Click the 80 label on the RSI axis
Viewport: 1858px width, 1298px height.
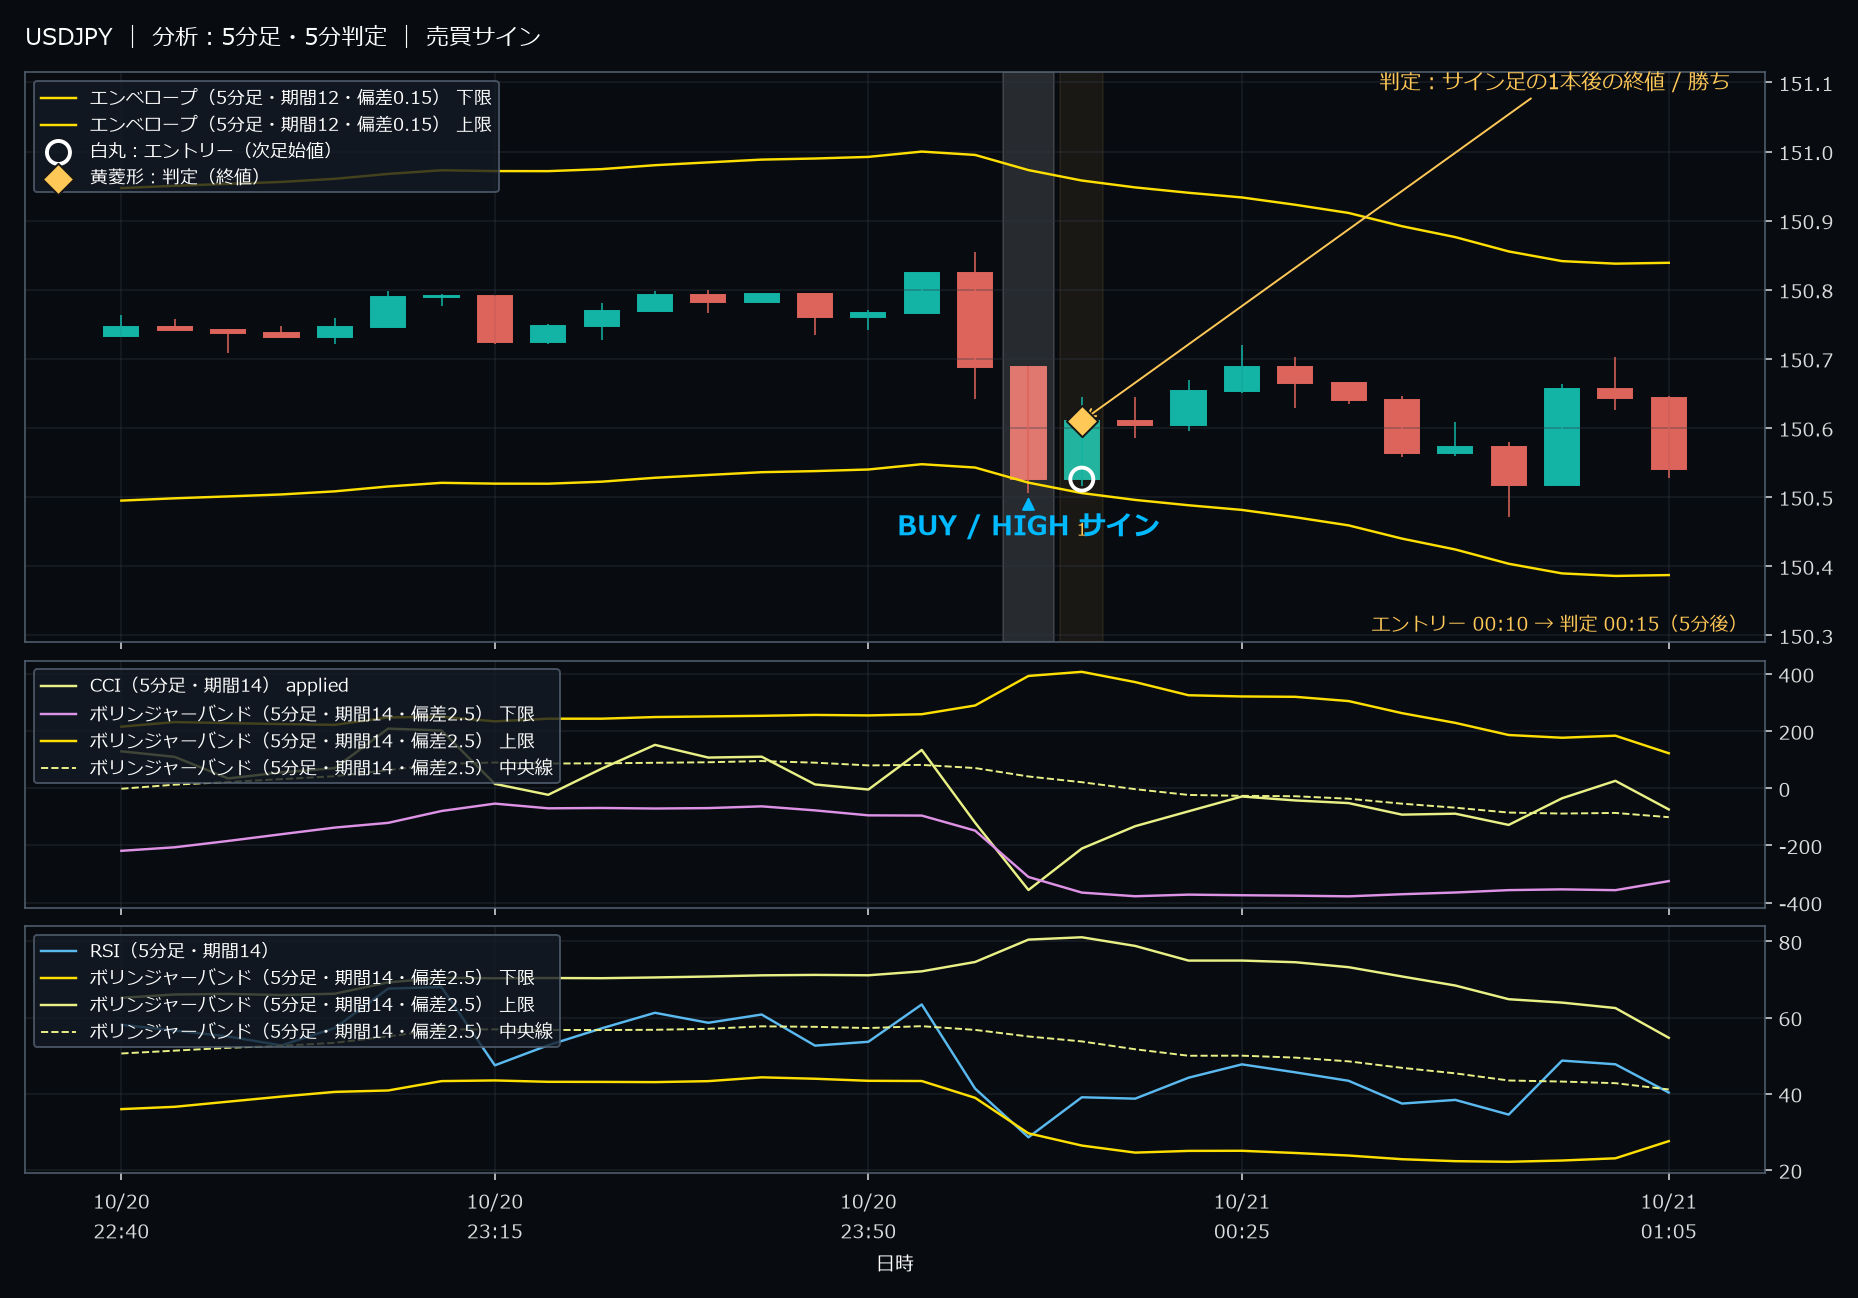[1790, 943]
